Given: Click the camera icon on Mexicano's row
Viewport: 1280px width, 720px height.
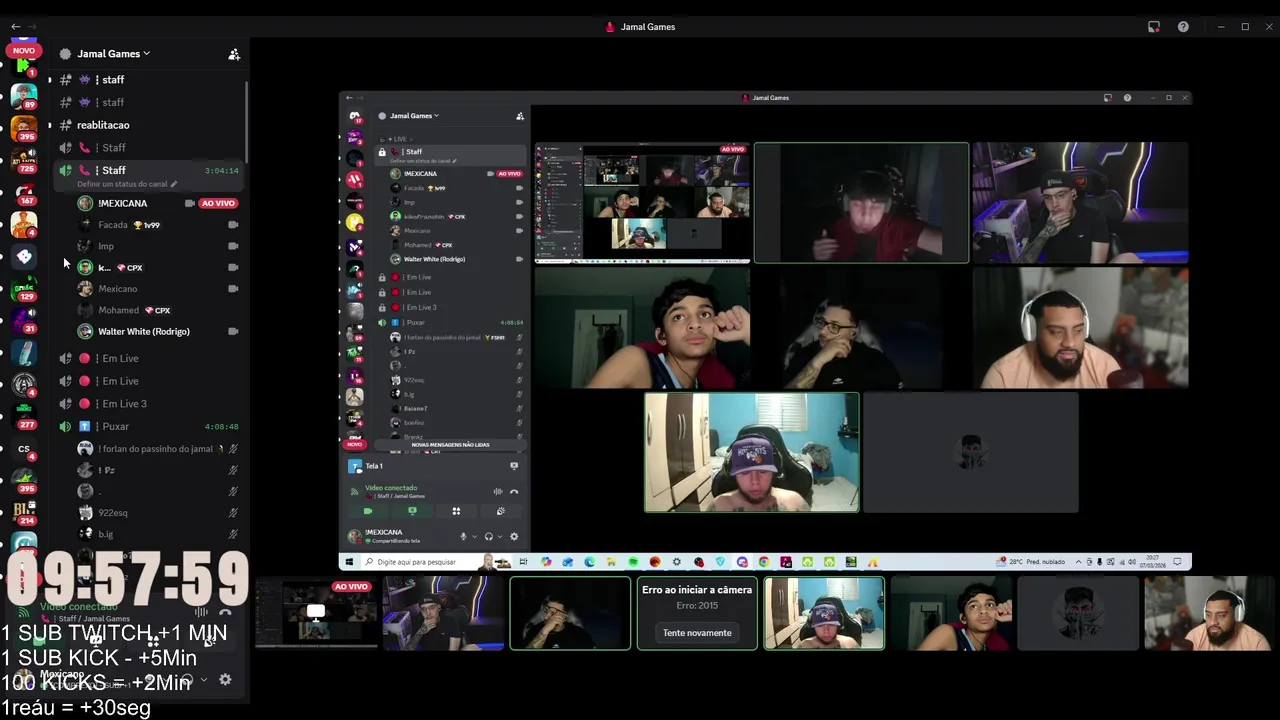Looking at the screenshot, I should click(233, 289).
